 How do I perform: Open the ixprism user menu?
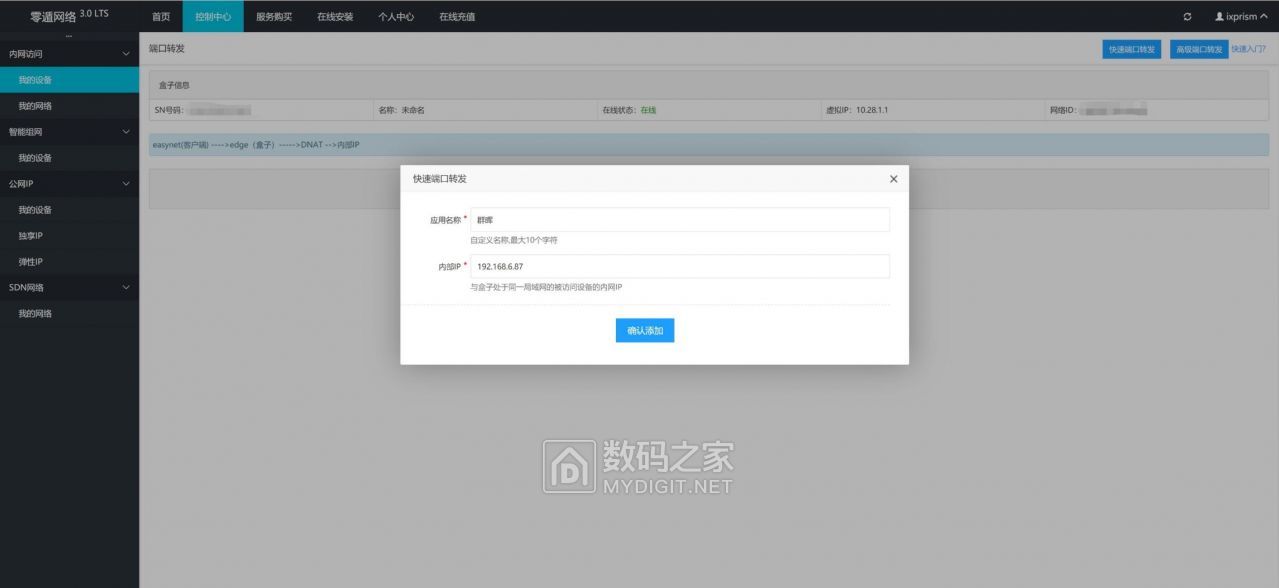click(1240, 17)
